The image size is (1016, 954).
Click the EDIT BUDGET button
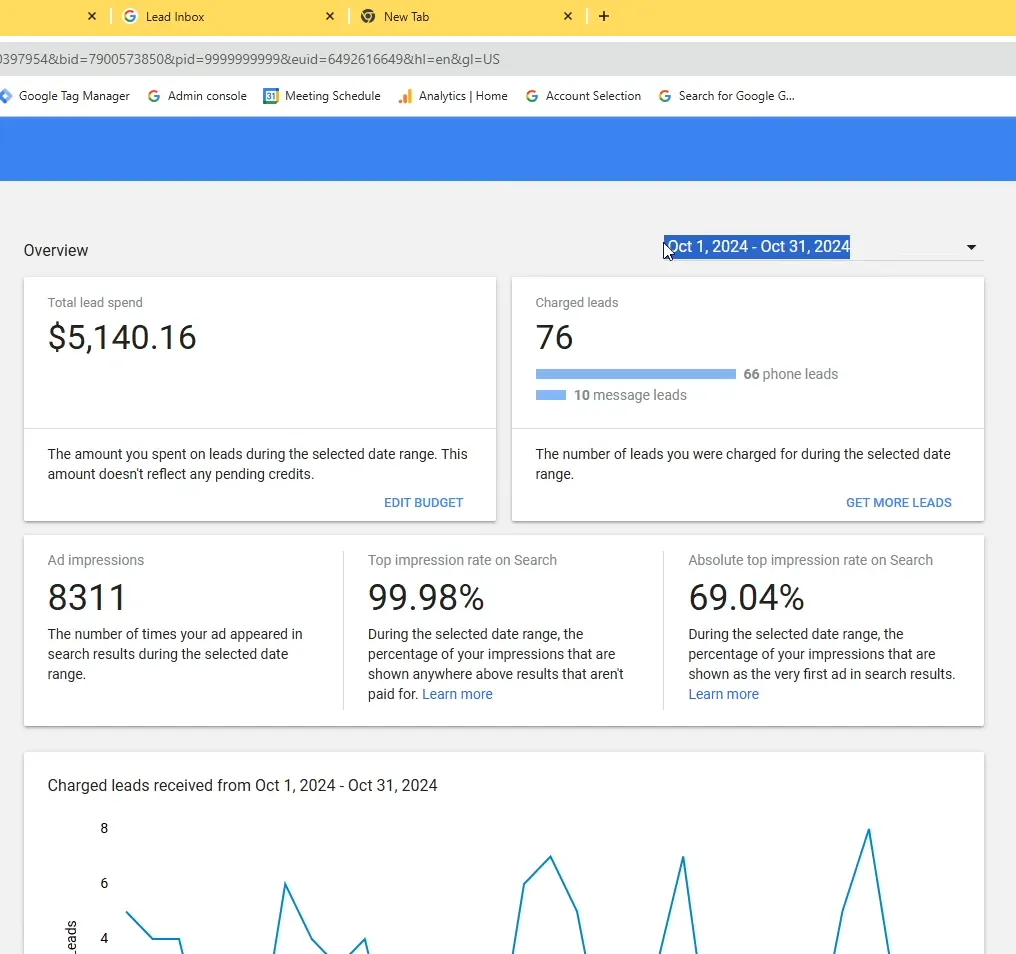pos(423,503)
